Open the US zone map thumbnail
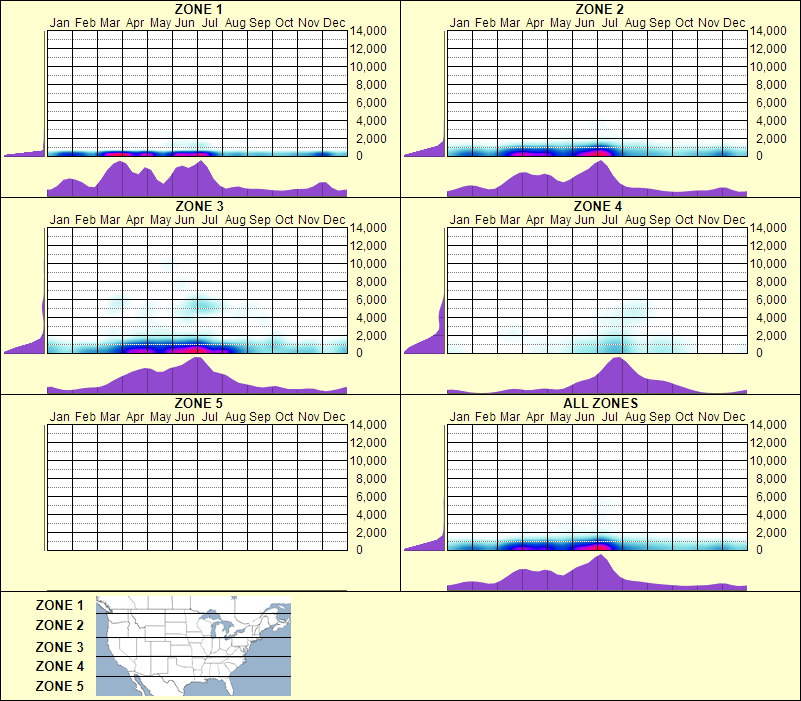Viewport: 801px width, 701px height. [x=193, y=646]
